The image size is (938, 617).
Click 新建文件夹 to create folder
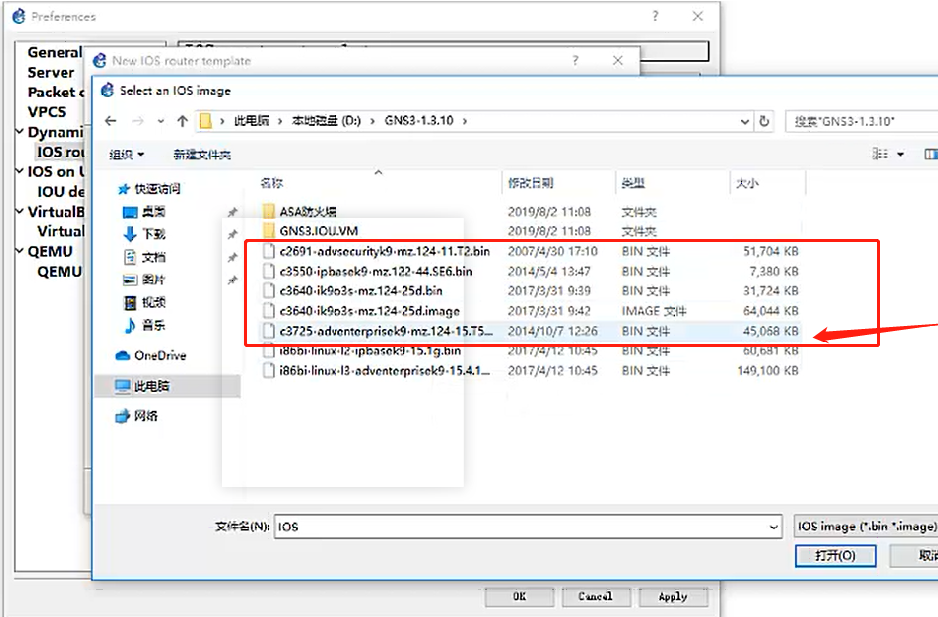(x=202, y=154)
